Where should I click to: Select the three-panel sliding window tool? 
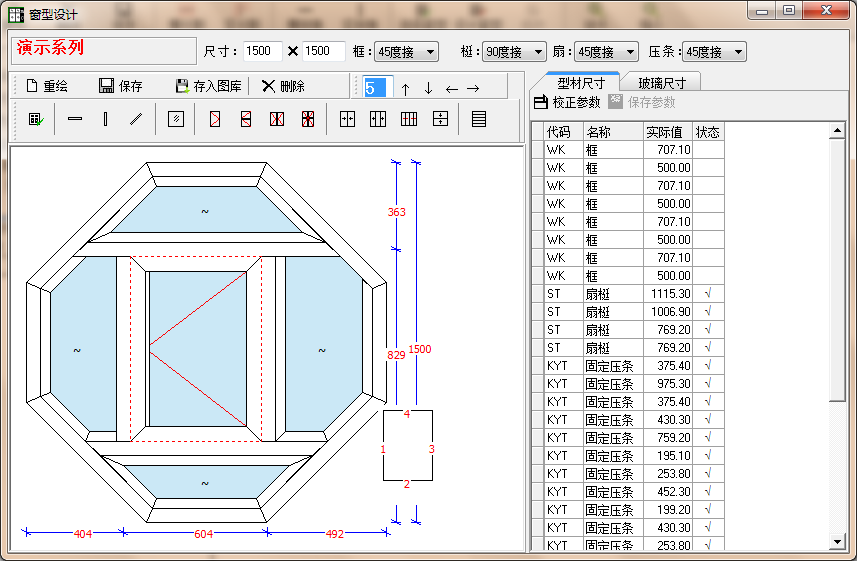click(378, 119)
